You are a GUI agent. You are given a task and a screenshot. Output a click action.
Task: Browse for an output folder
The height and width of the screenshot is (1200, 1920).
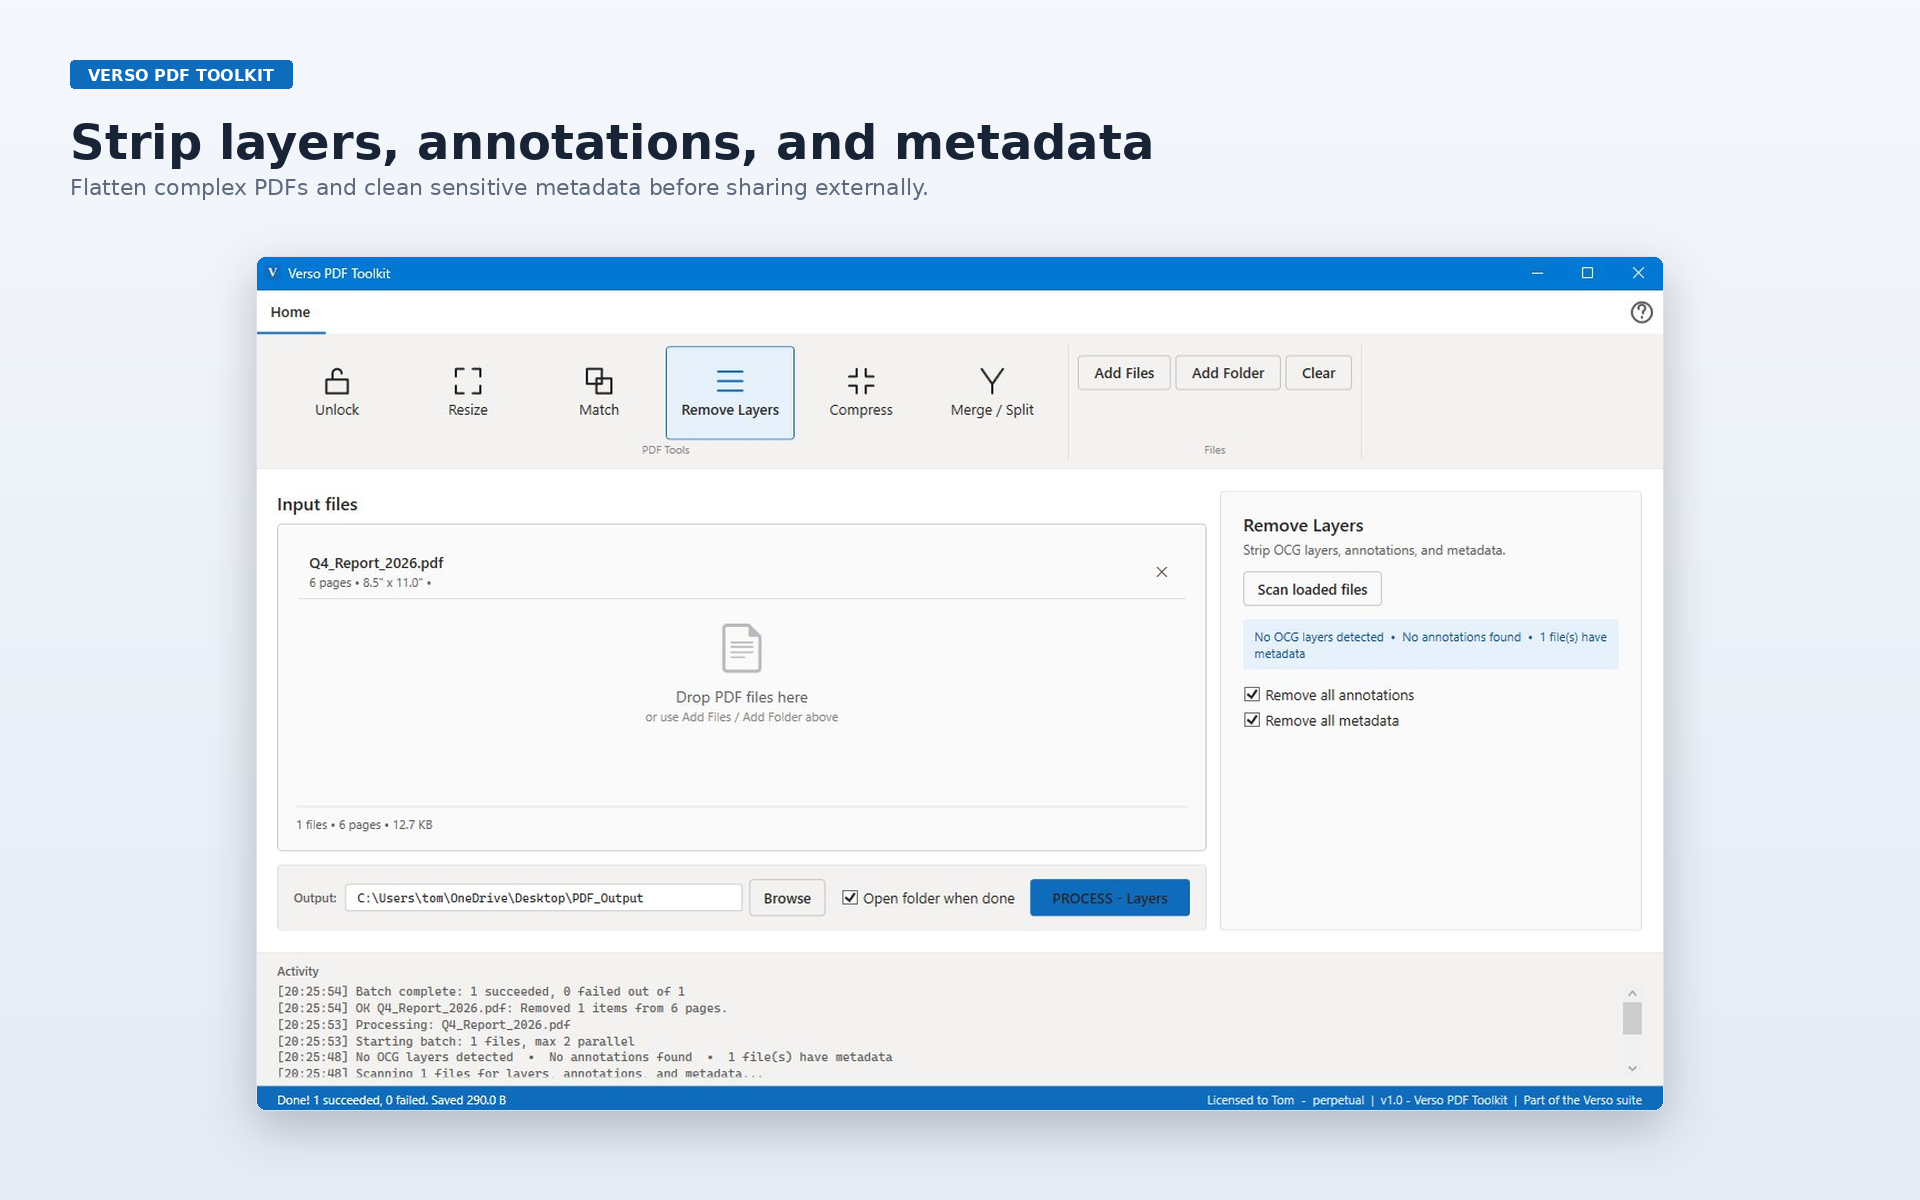pyautogui.click(x=787, y=898)
